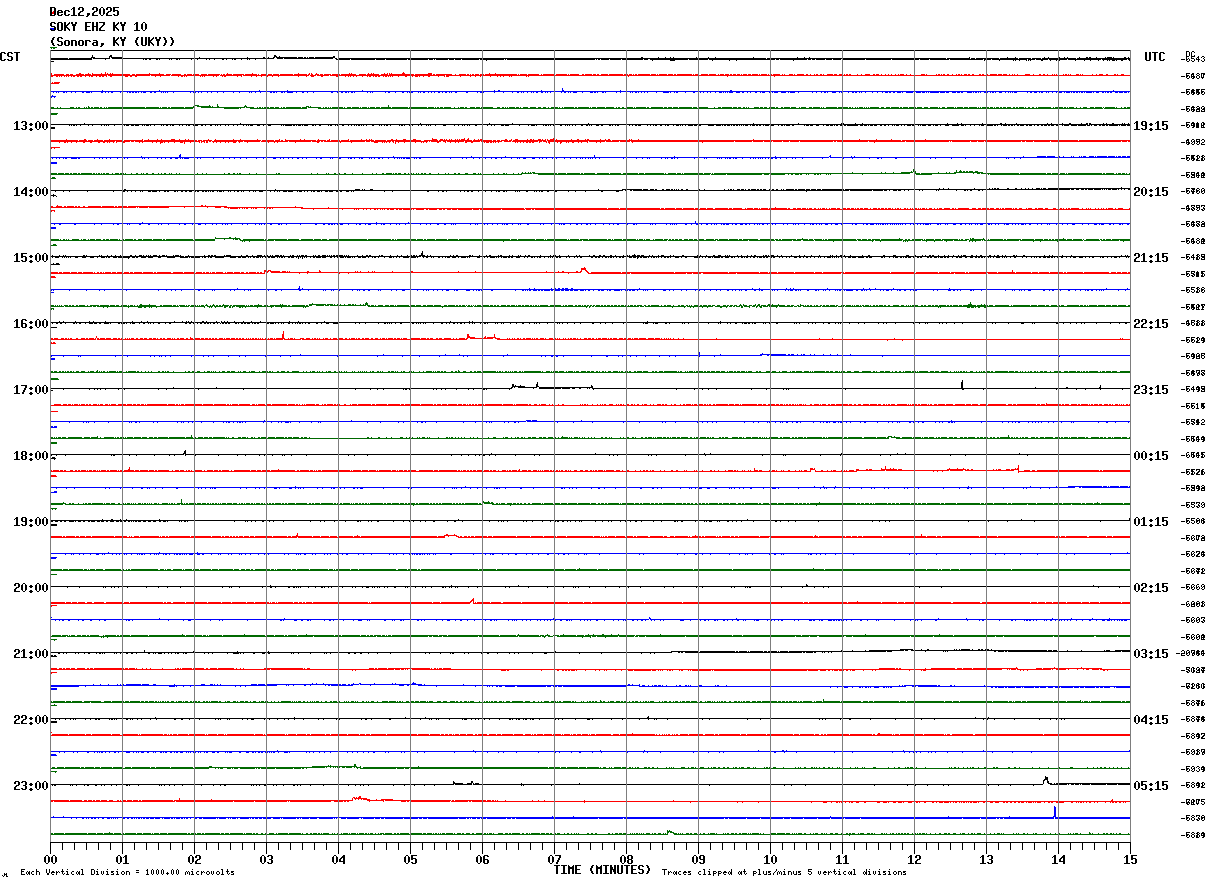Click the 00 minute axis tick label
Image resolution: width=1210 pixels, height=886 pixels.
pos(50,859)
